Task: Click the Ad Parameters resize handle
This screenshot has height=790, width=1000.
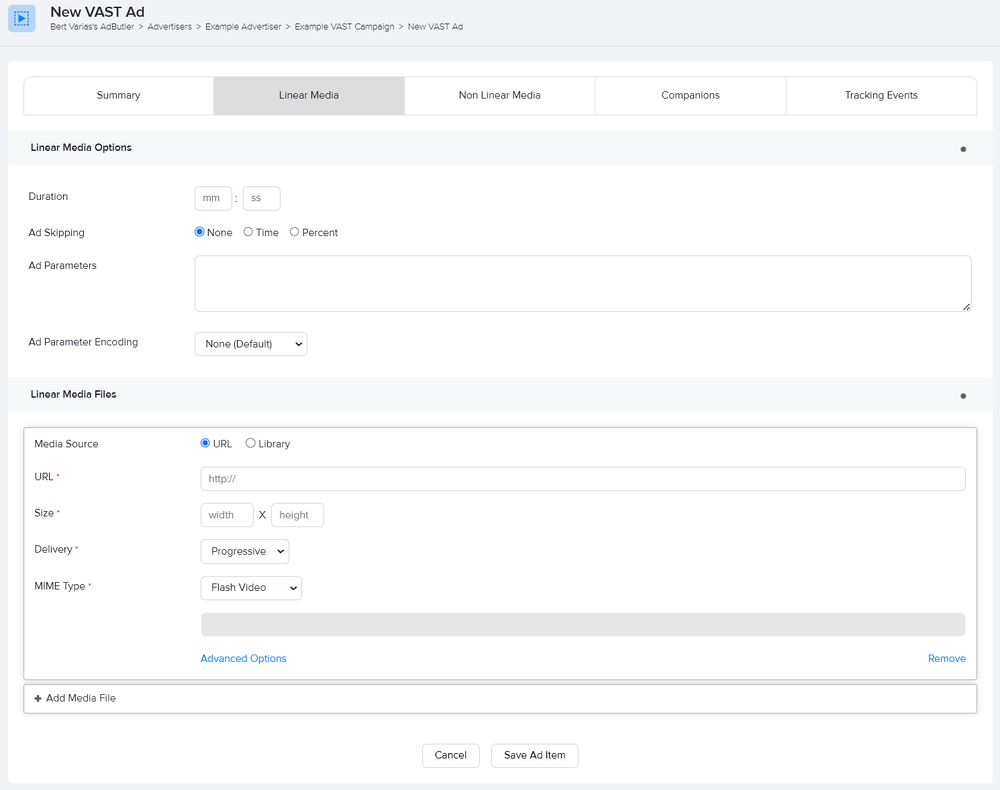Action: pos(967,307)
